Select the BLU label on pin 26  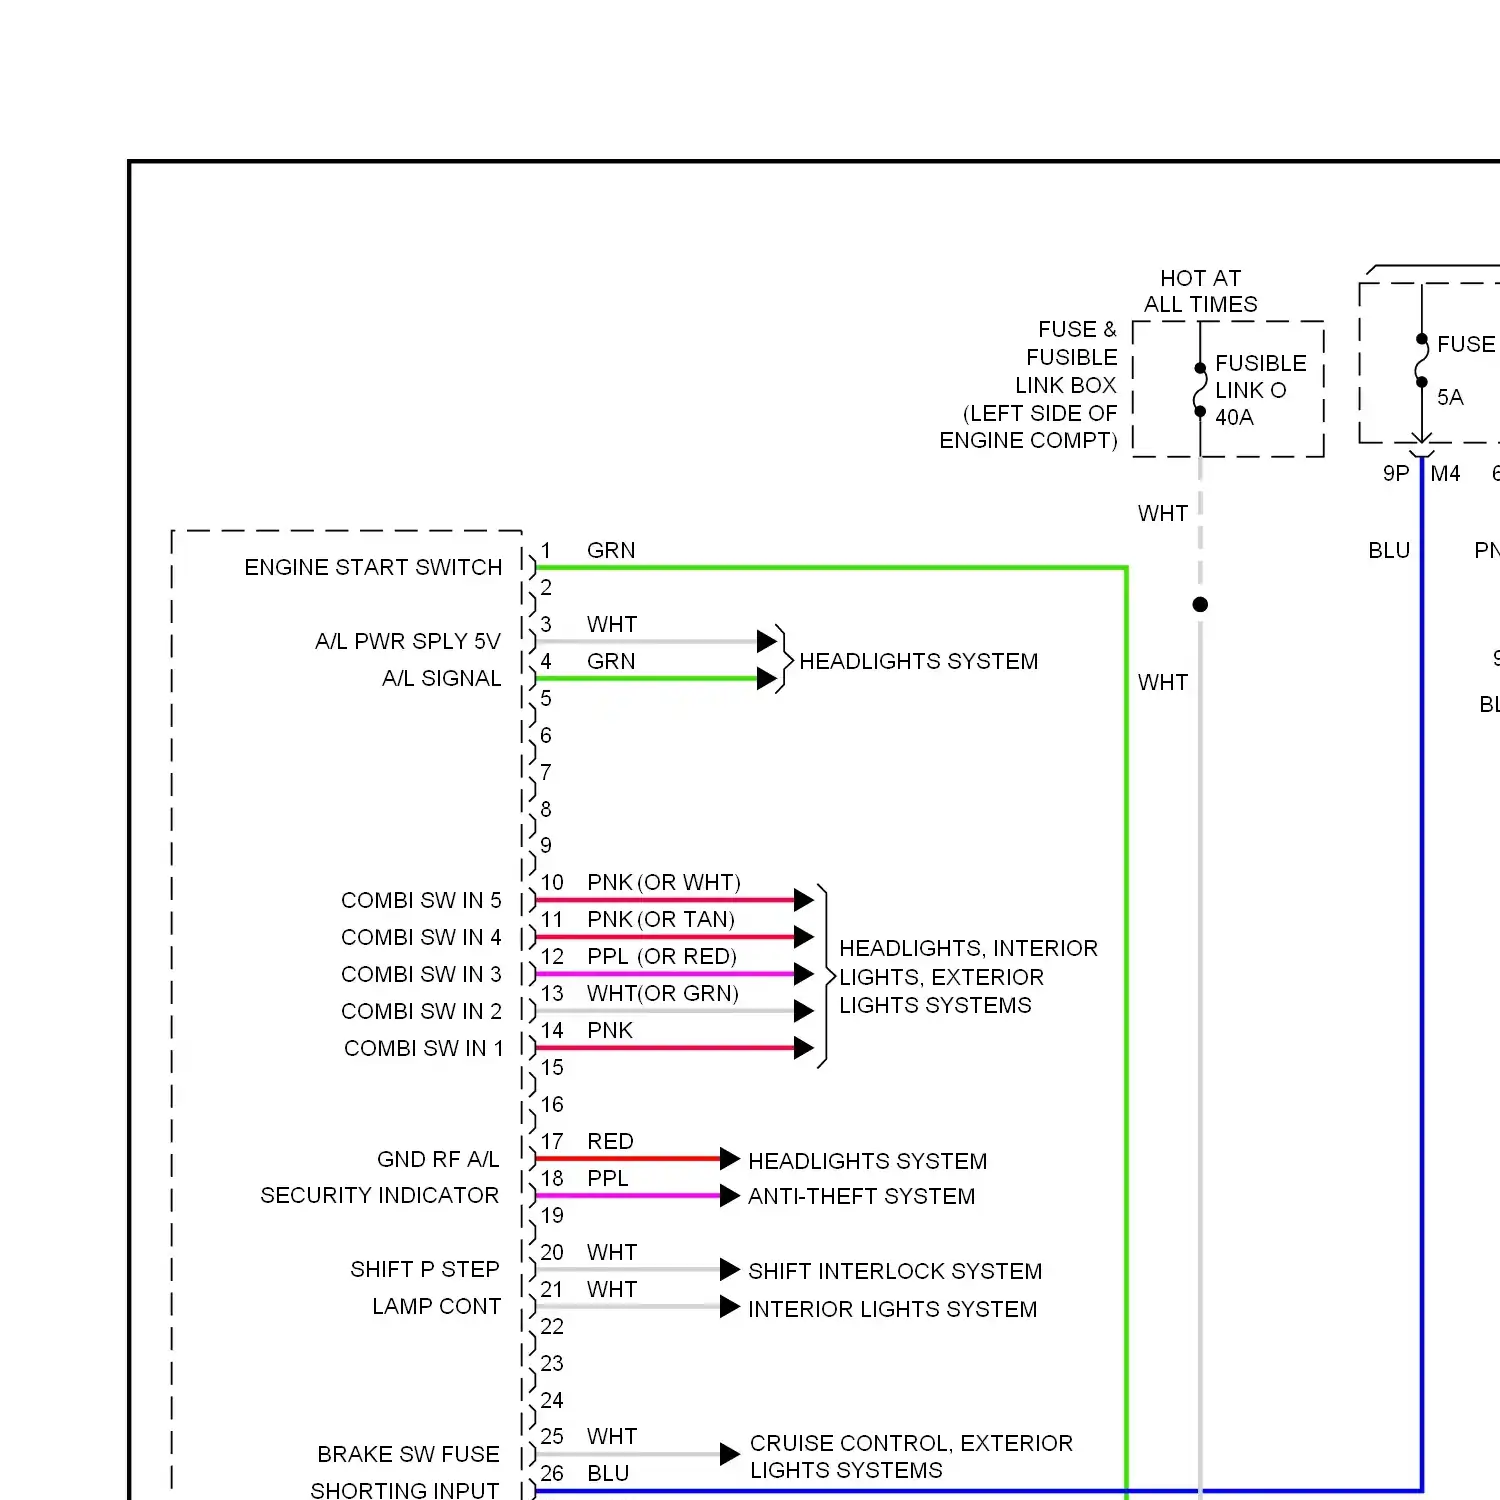click(608, 1474)
